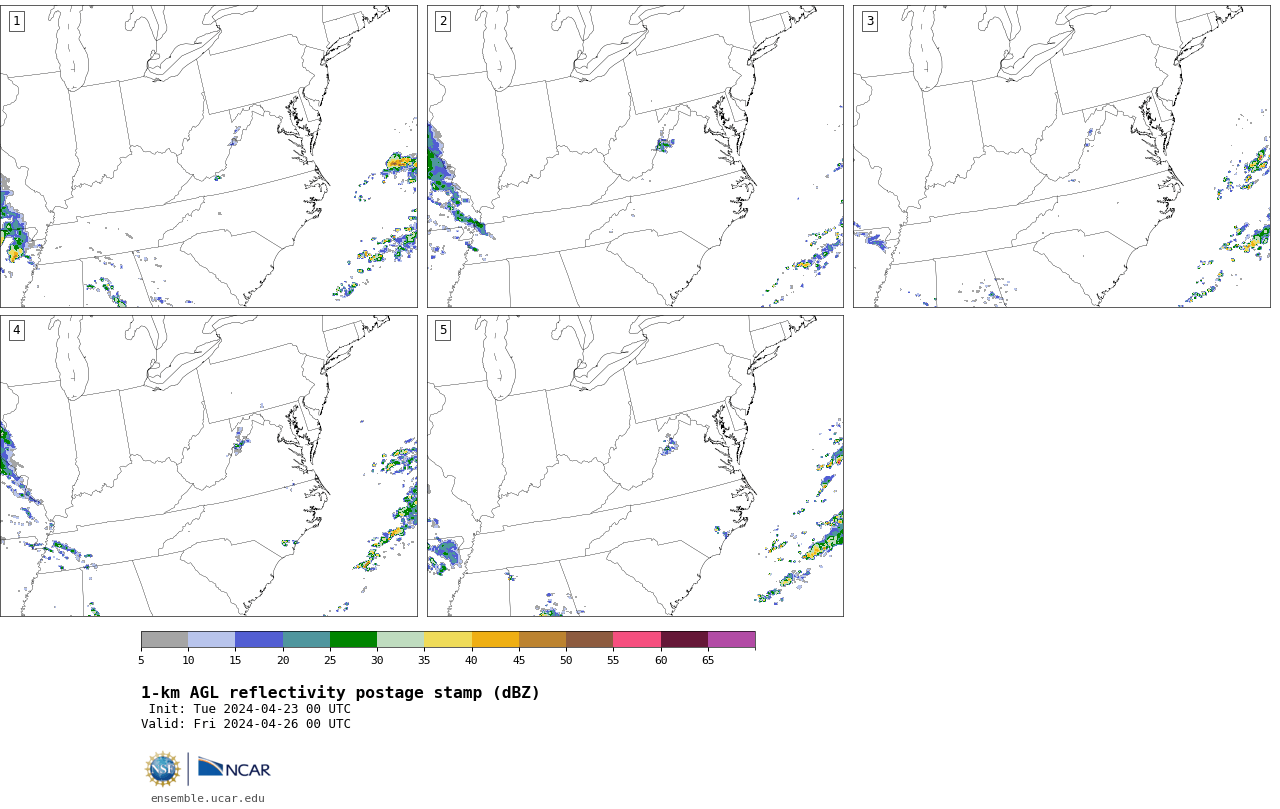Click colorbar tick label 15
Viewport: 1280px width, 809px height.
235,660
